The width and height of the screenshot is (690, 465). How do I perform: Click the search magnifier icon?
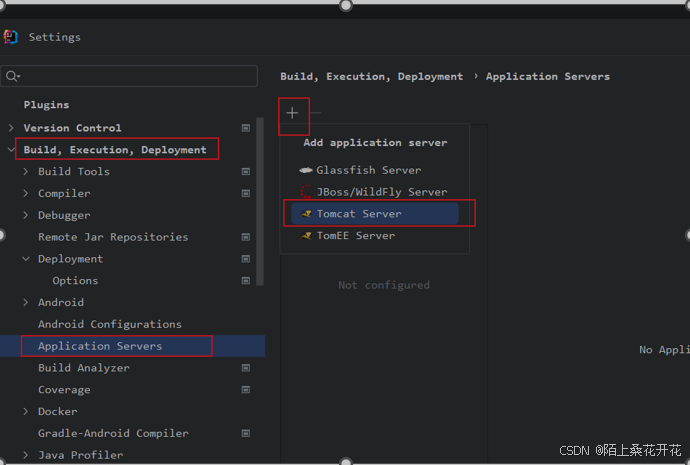pyautogui.click(x=12, y=76)
